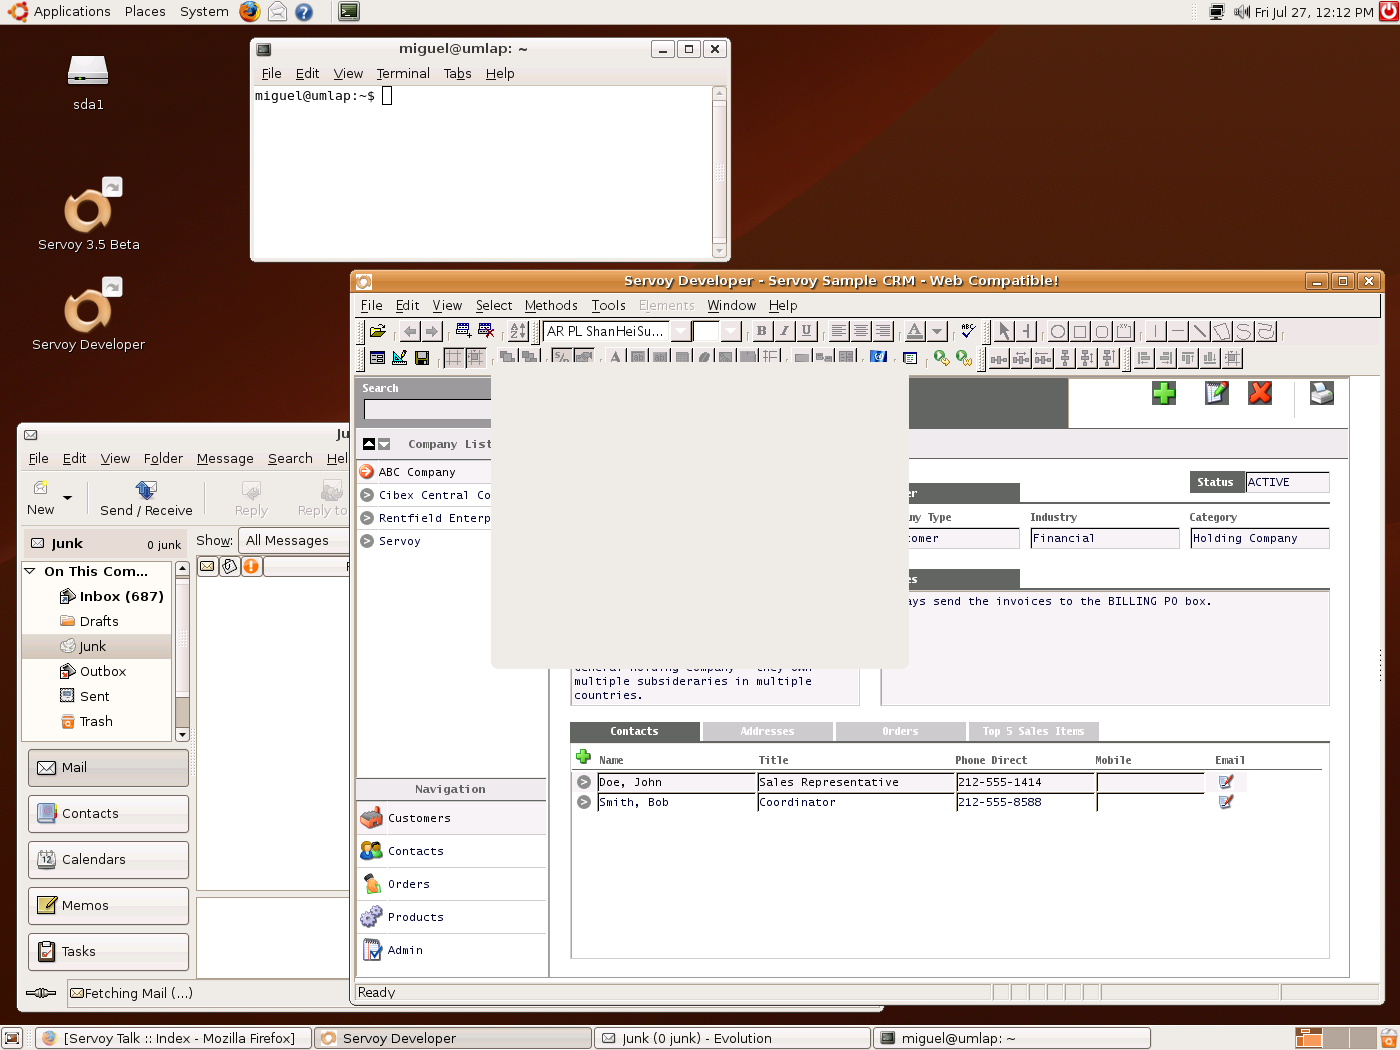Toggle the grid display button
Image resolution: width=1400 pixels, height=1050 pixels.
coord(454,357)
